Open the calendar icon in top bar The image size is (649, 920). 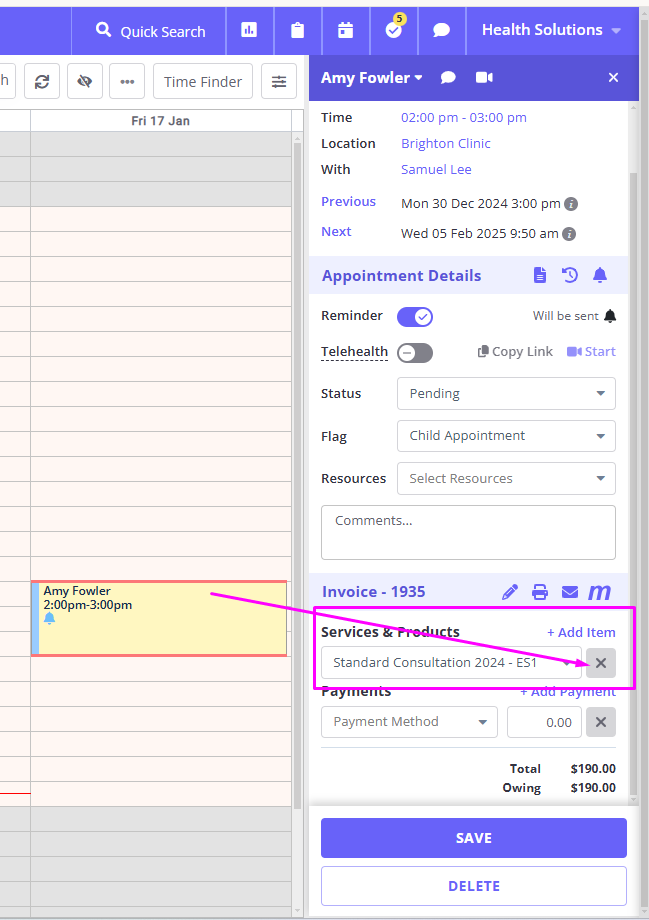click(346, 30)
